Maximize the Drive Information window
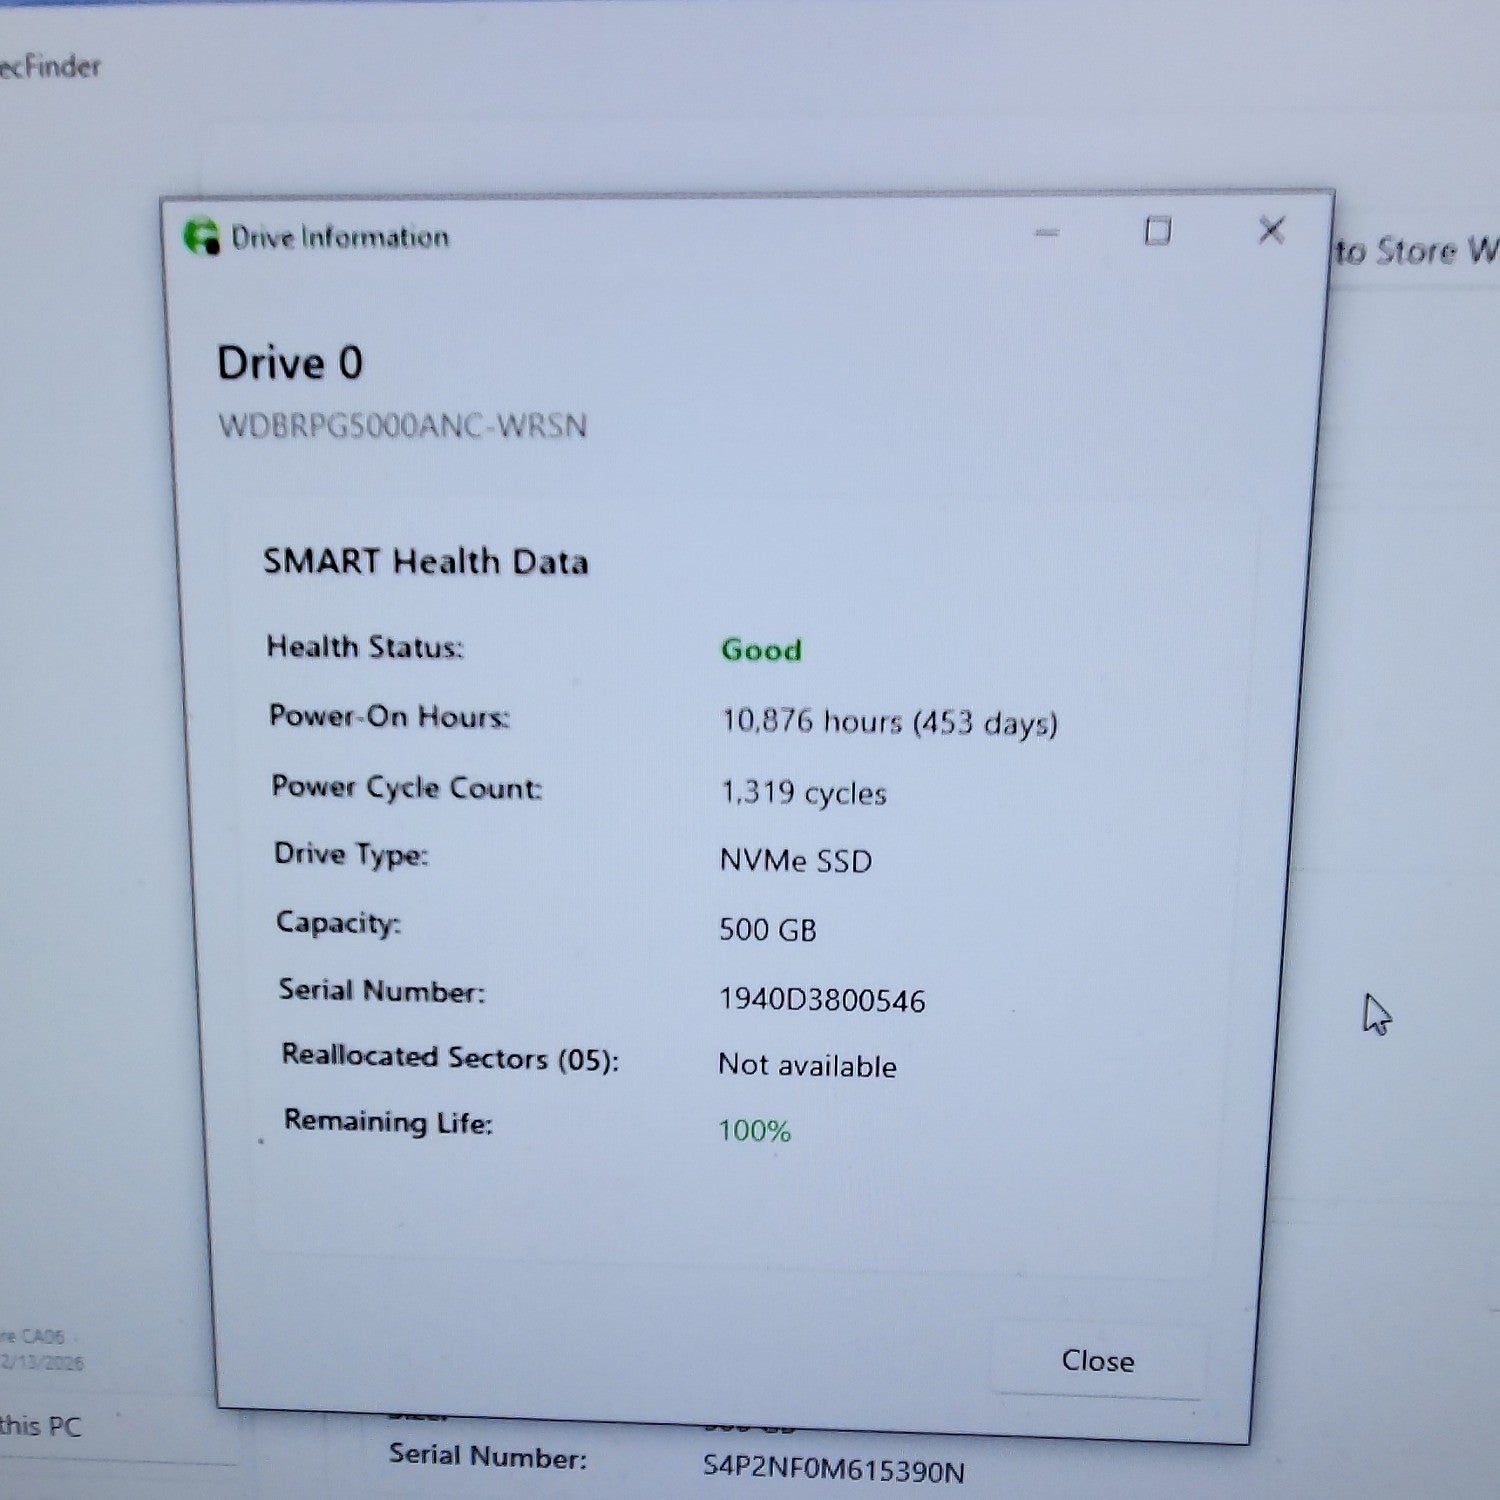Screen dimensions: 1500x1500 [x=1158, y=232]
